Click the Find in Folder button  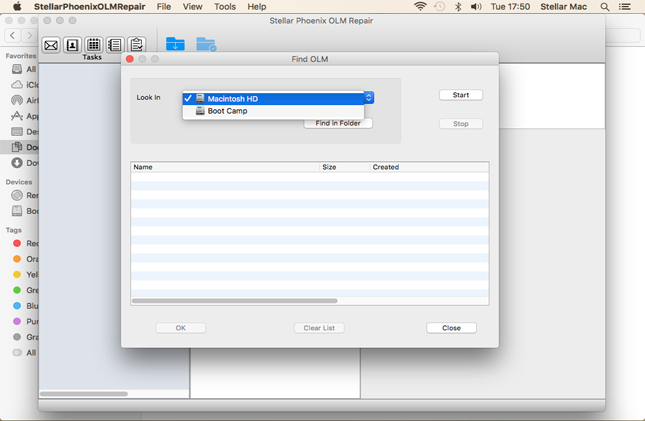tap(338, 123)
